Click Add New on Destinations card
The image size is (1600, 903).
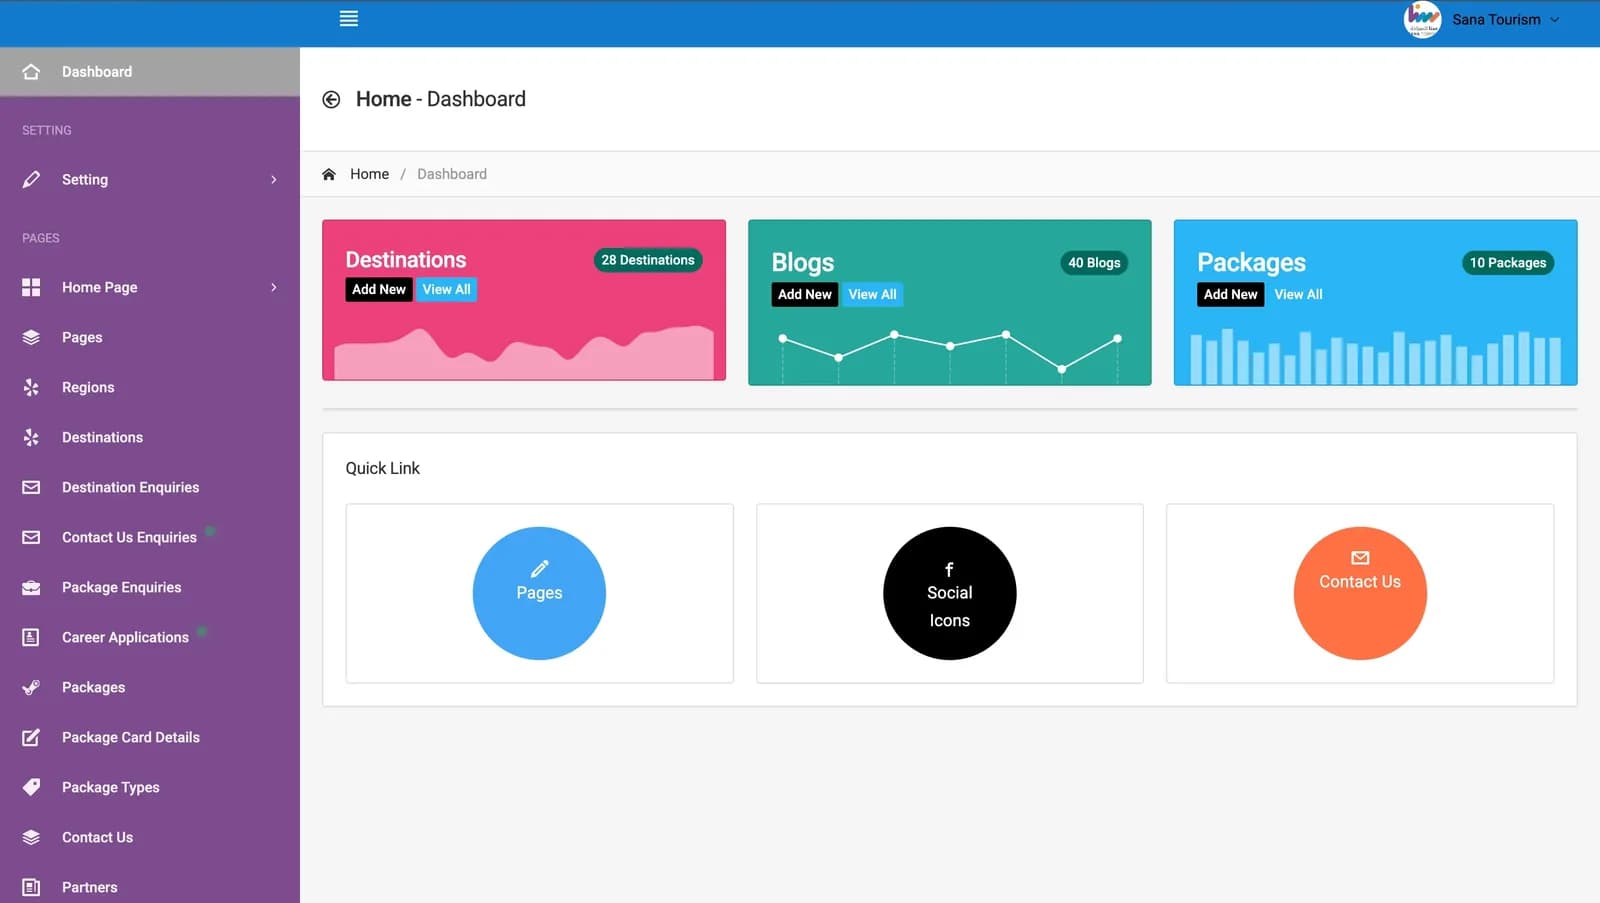click(x=379, y=289)
